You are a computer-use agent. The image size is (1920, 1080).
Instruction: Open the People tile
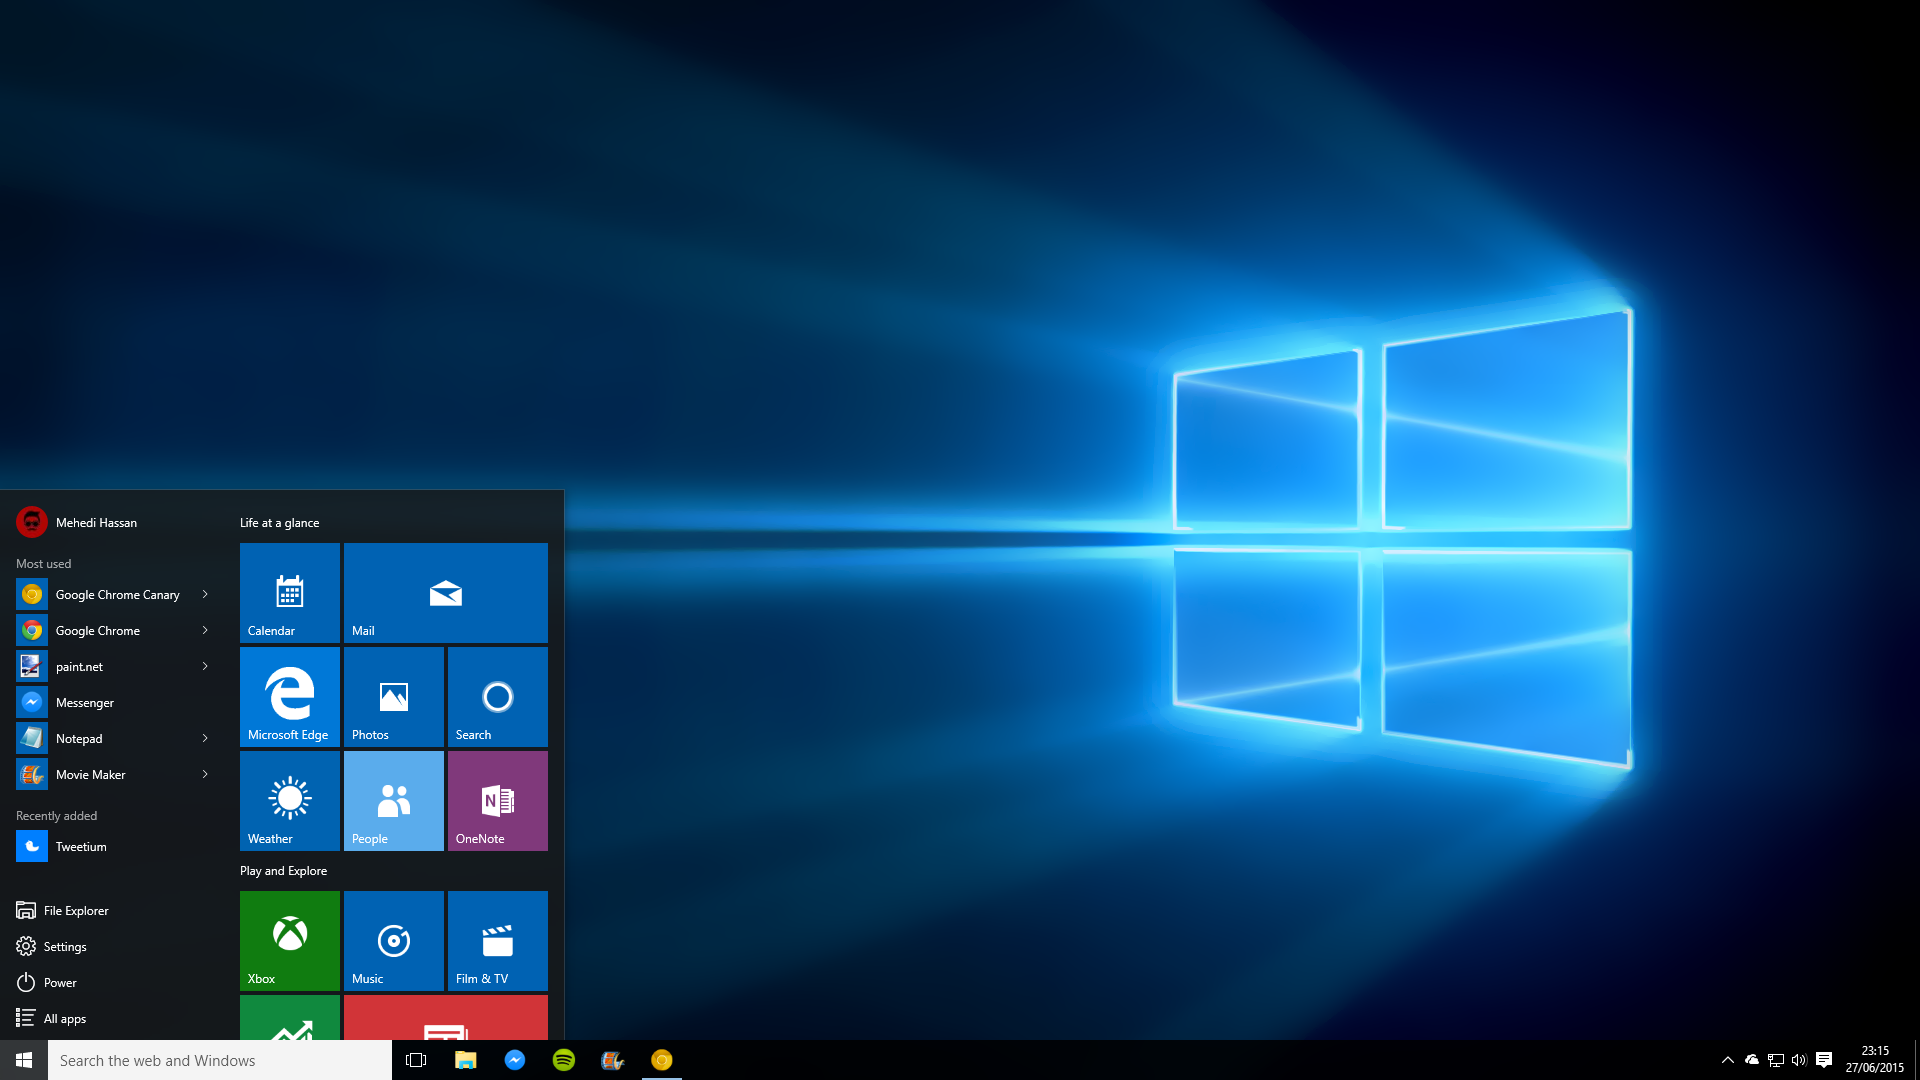[x=393, y=800]
